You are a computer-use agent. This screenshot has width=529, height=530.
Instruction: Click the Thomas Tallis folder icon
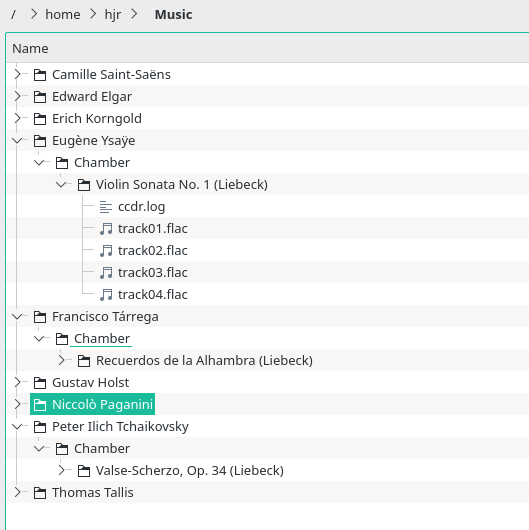[x=40, y=493]
